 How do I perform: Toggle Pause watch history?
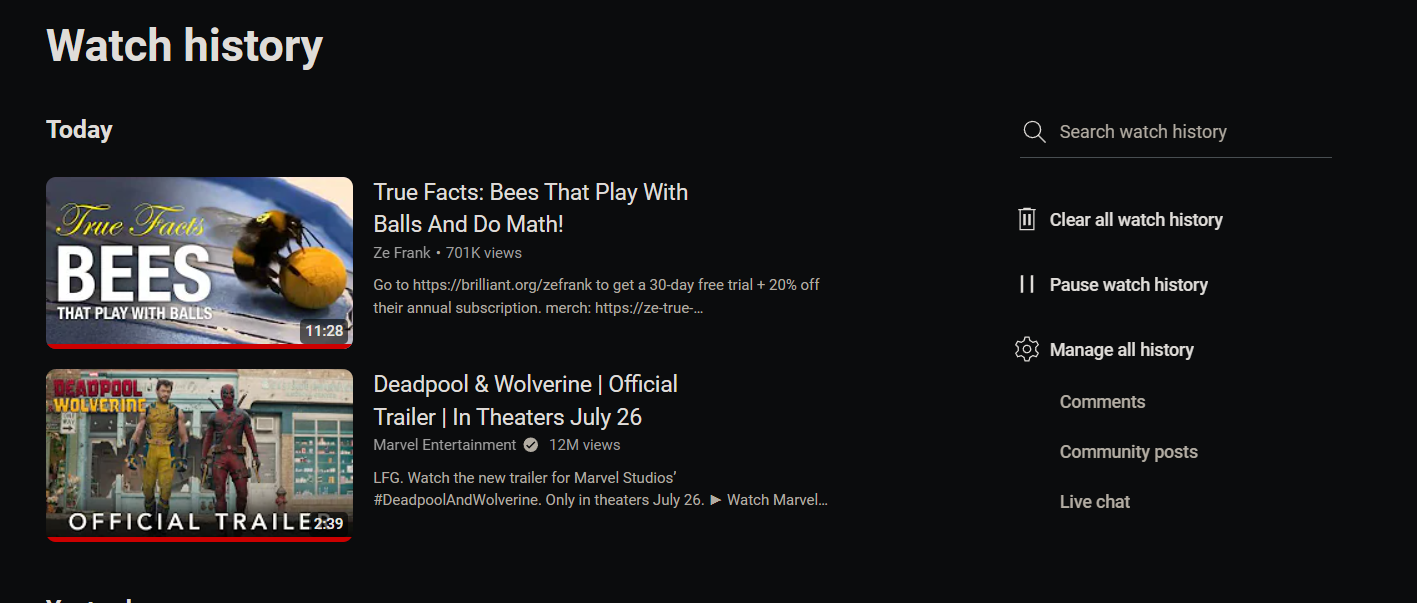click(1129, 285)
